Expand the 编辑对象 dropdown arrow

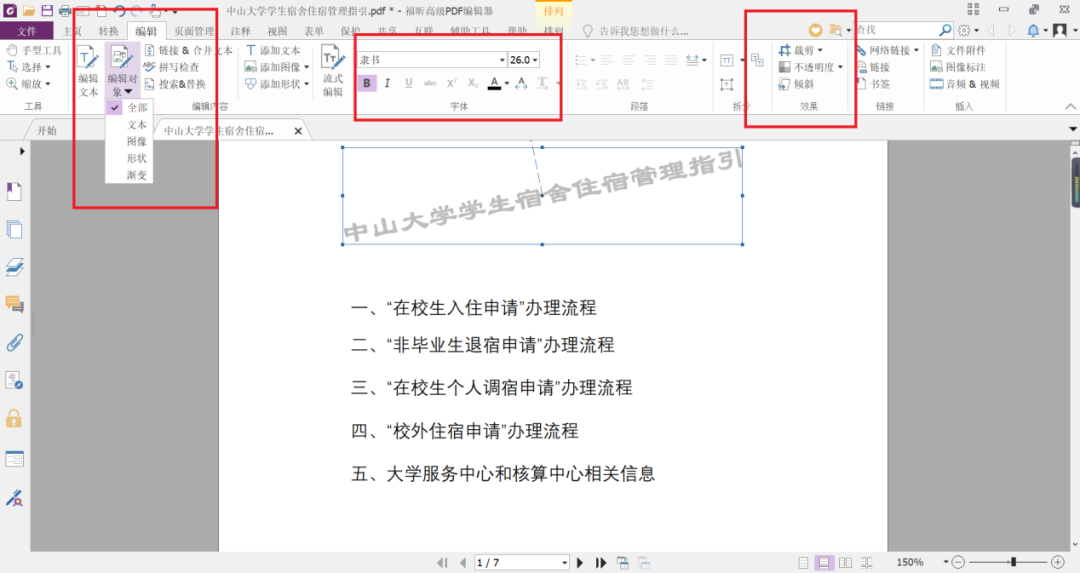pyautogui.click(x=128, y=92)
